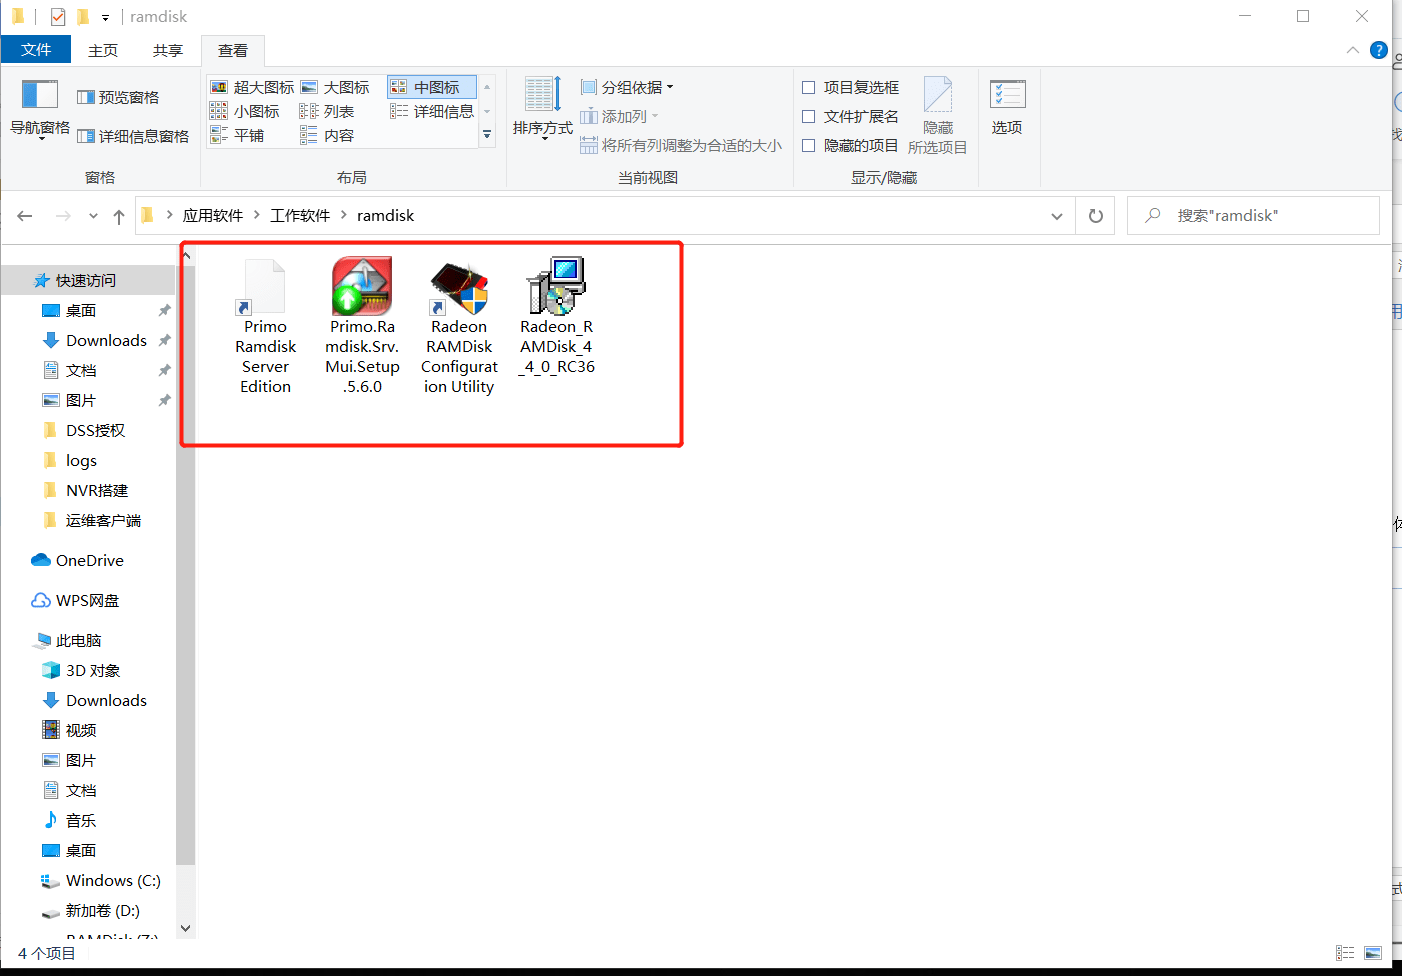Select details view icon on status bar
This screenshot has height=976, width=1402.
(1345, 953)
